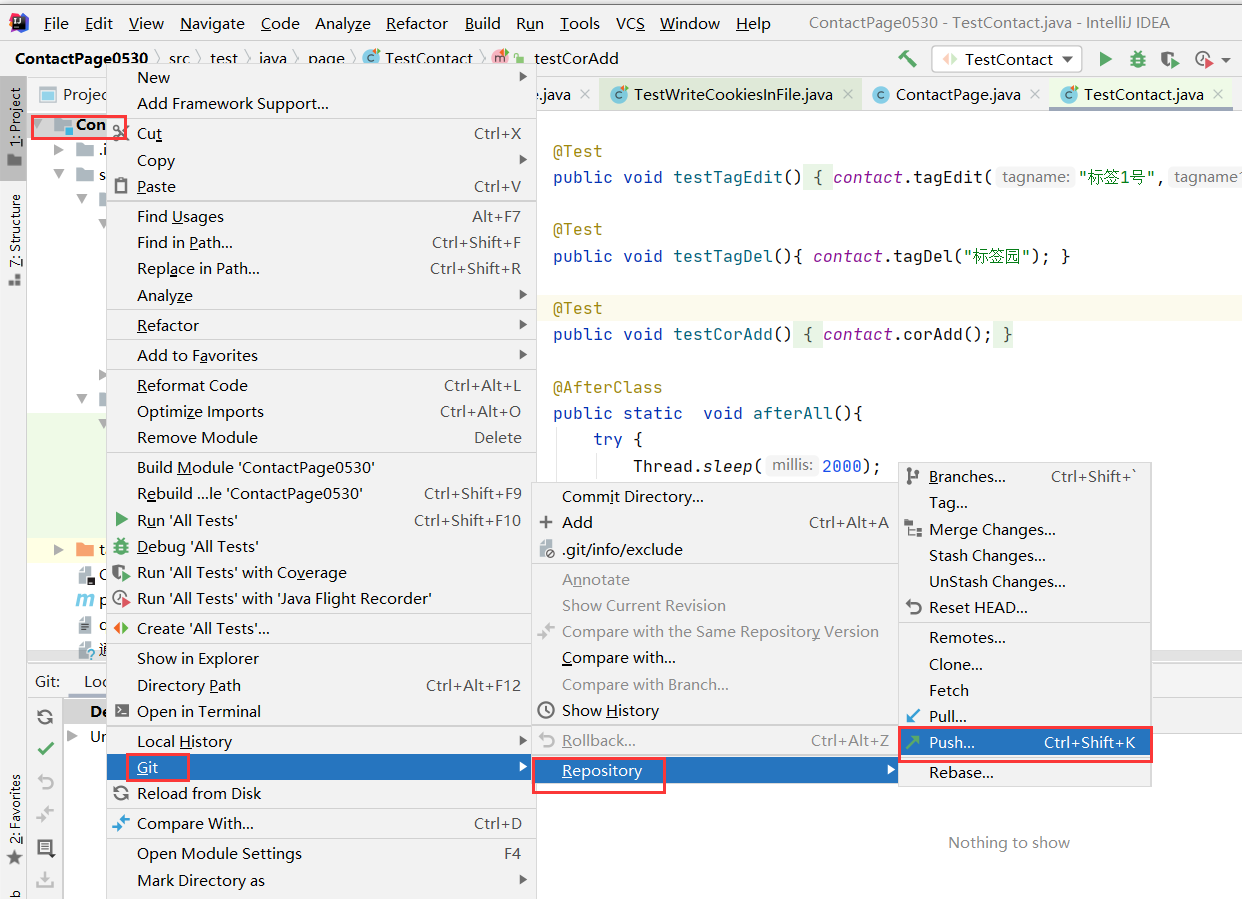1242x899 pixels.
Task: Close the TestContact.java editor tab
Action: pos(1218,94)
